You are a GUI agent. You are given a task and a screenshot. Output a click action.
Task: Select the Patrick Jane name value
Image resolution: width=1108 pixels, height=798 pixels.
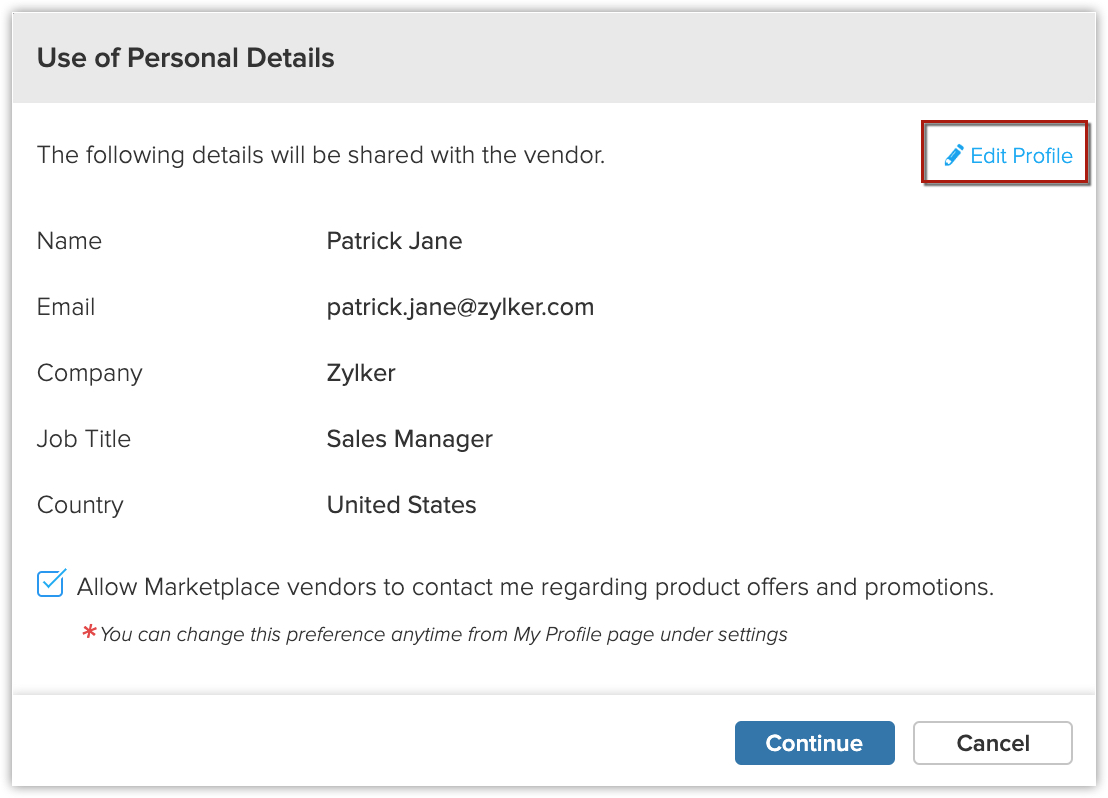(394, 241)
